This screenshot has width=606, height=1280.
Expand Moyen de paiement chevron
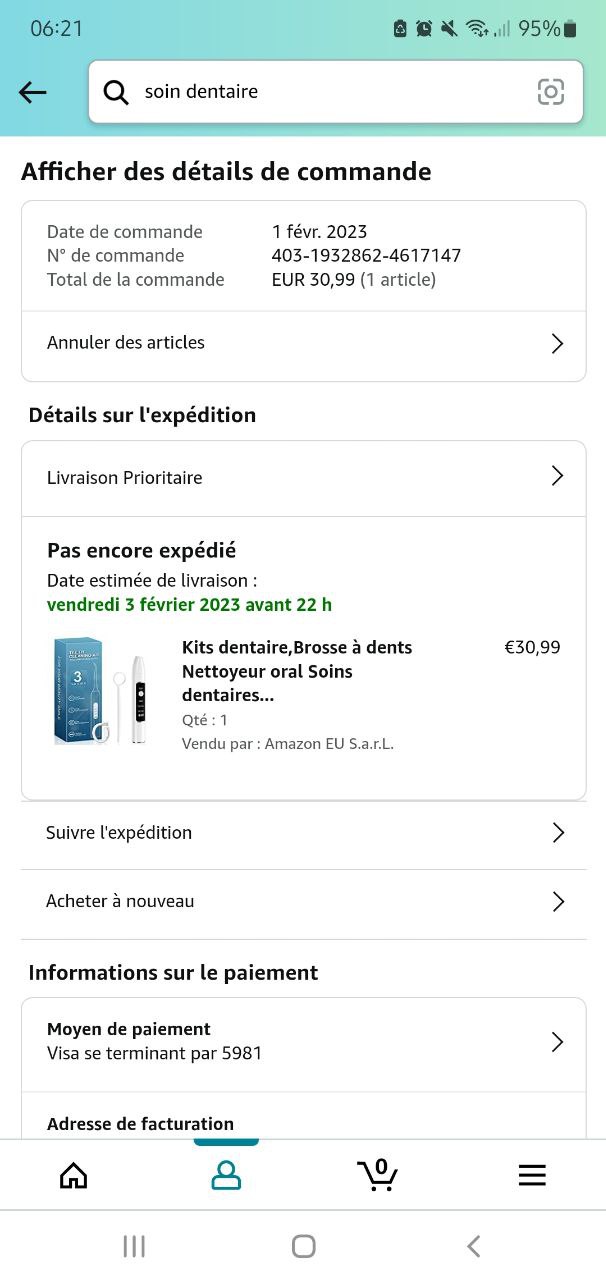(x=557, y=1042)
